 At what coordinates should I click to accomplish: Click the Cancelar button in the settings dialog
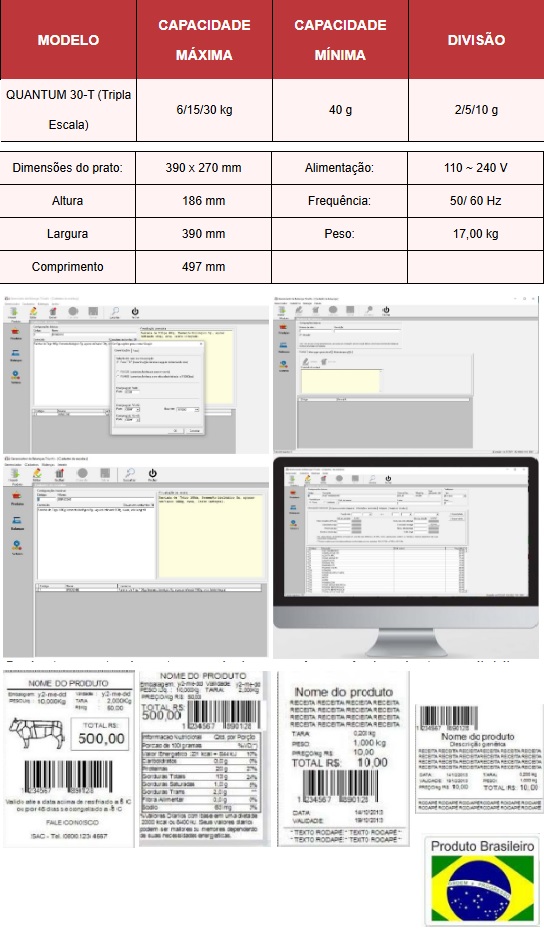tap(195, 430)
